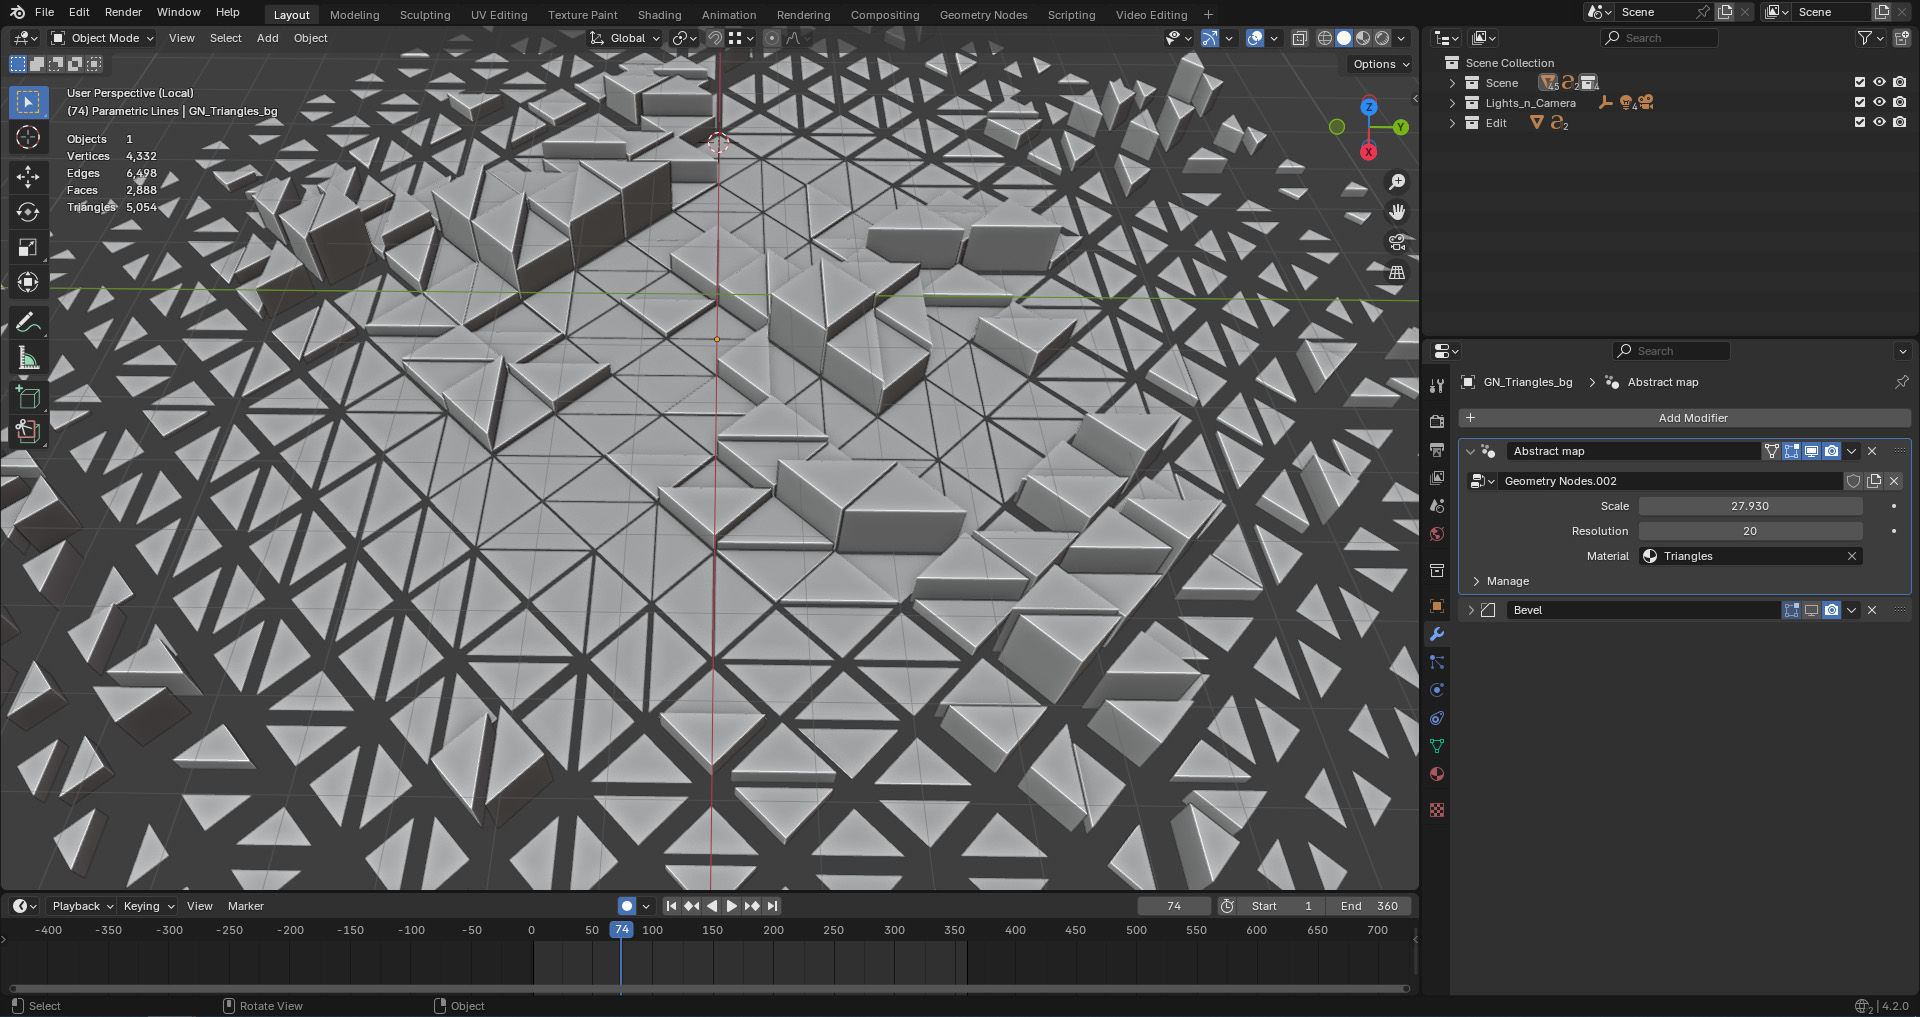Expand Scene collection in outliner
This screenshot has width=1920, height=1017.
tap(1453, 83)
